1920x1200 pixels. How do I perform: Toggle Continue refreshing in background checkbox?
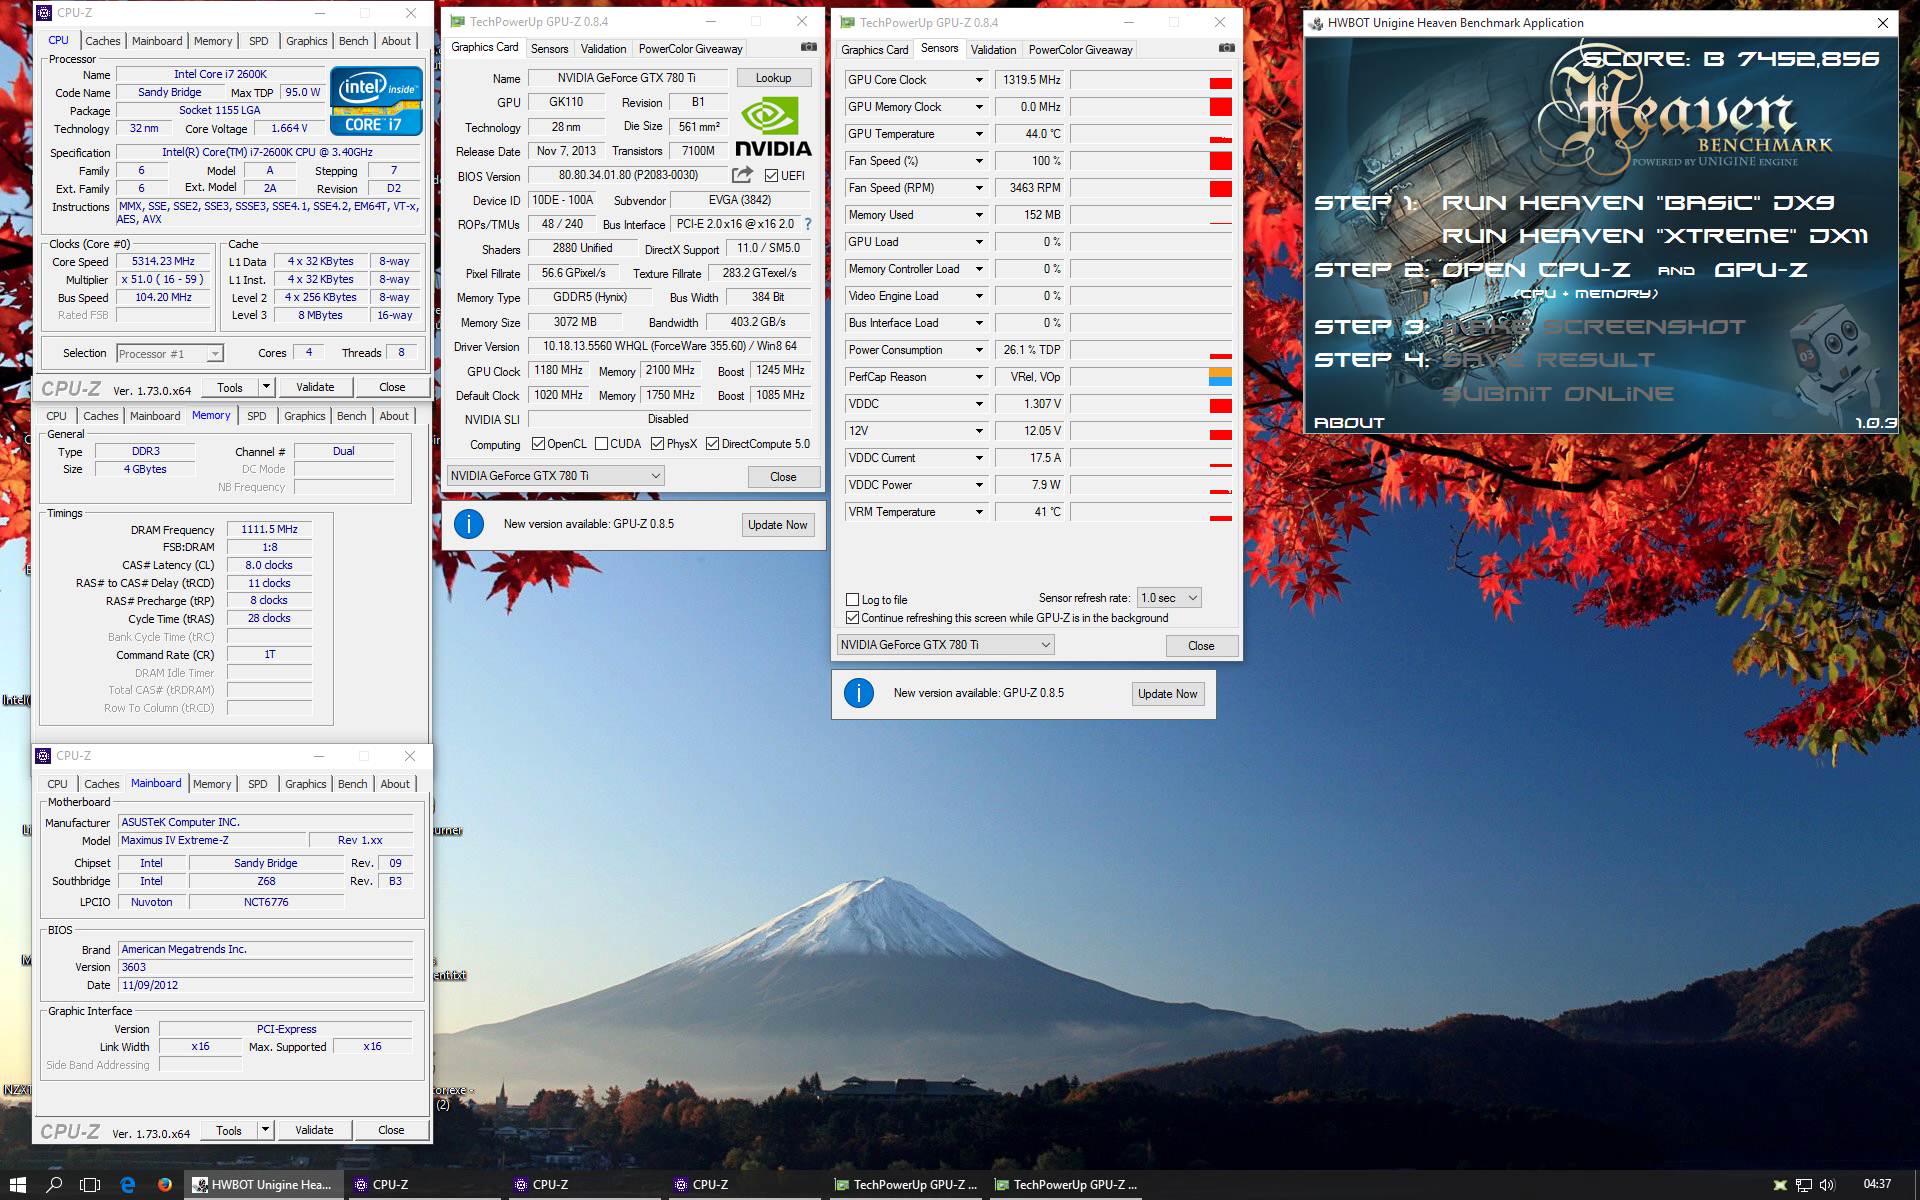[853, 618]
